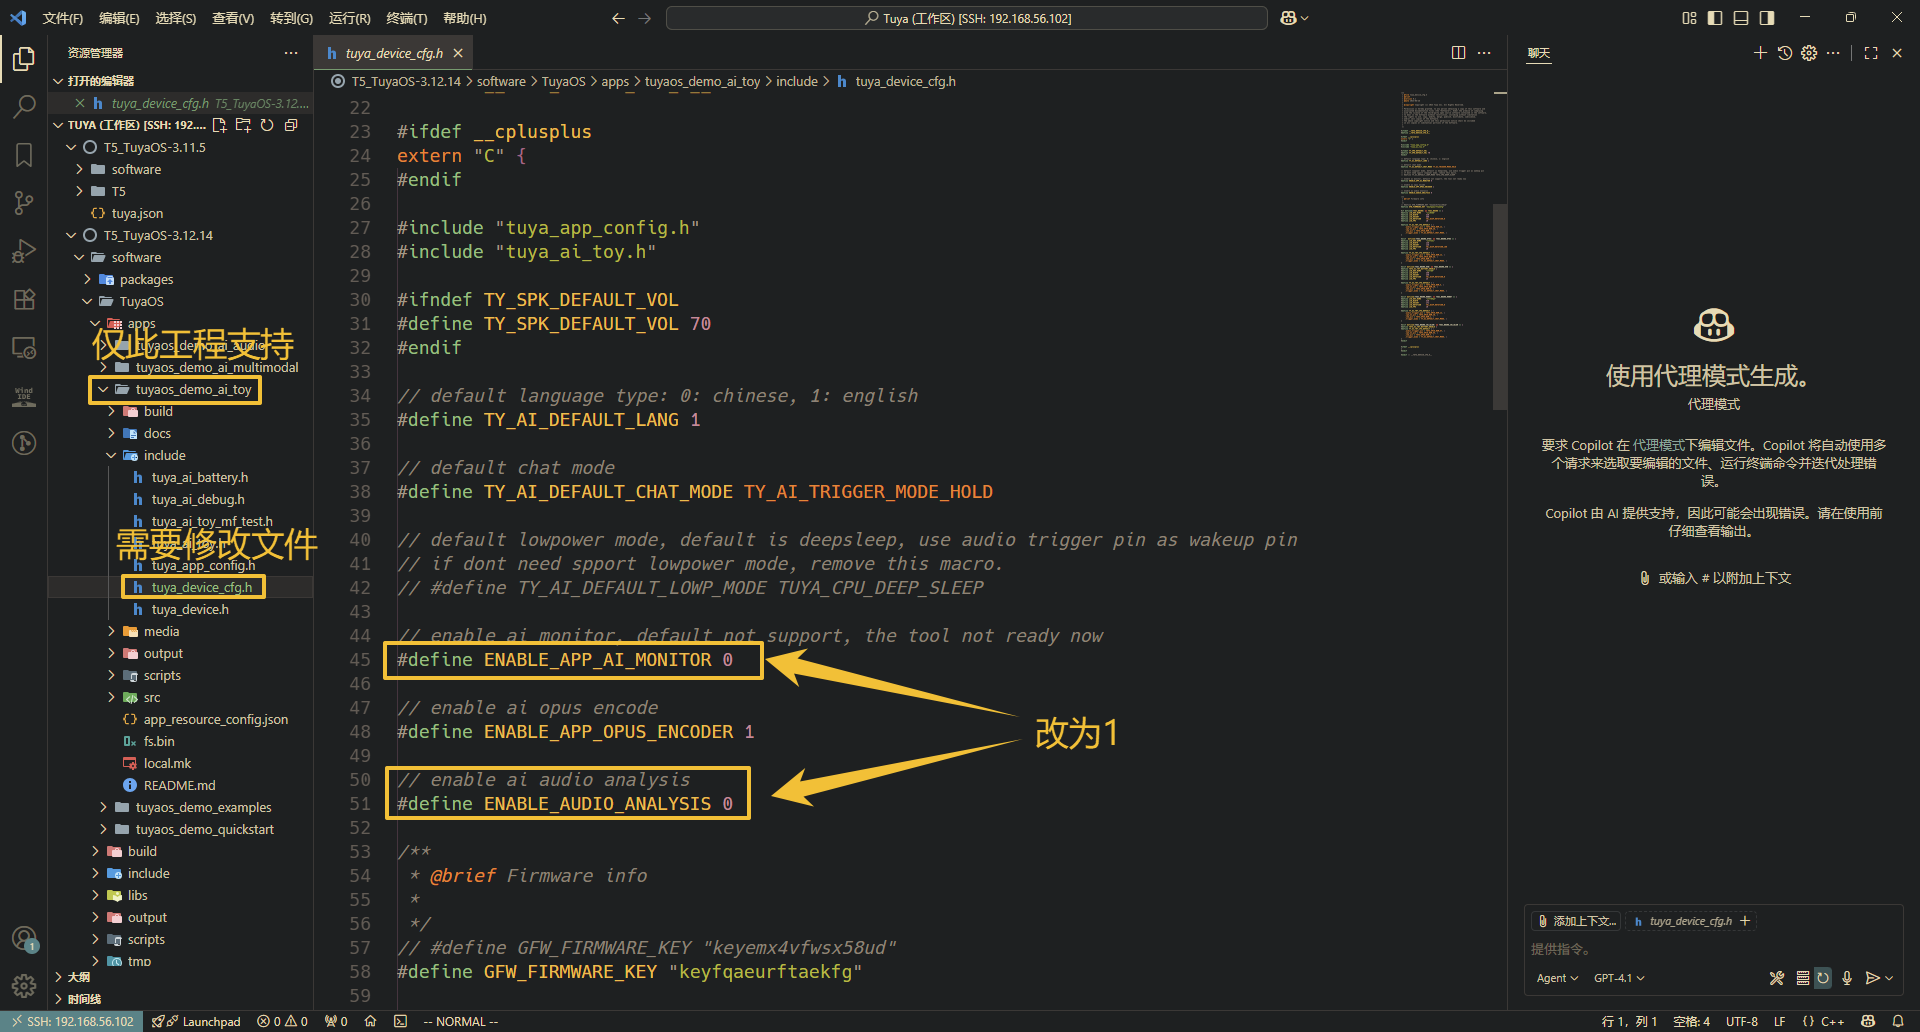
Task: Open the View menu
Action: click(x=233, y=18)
